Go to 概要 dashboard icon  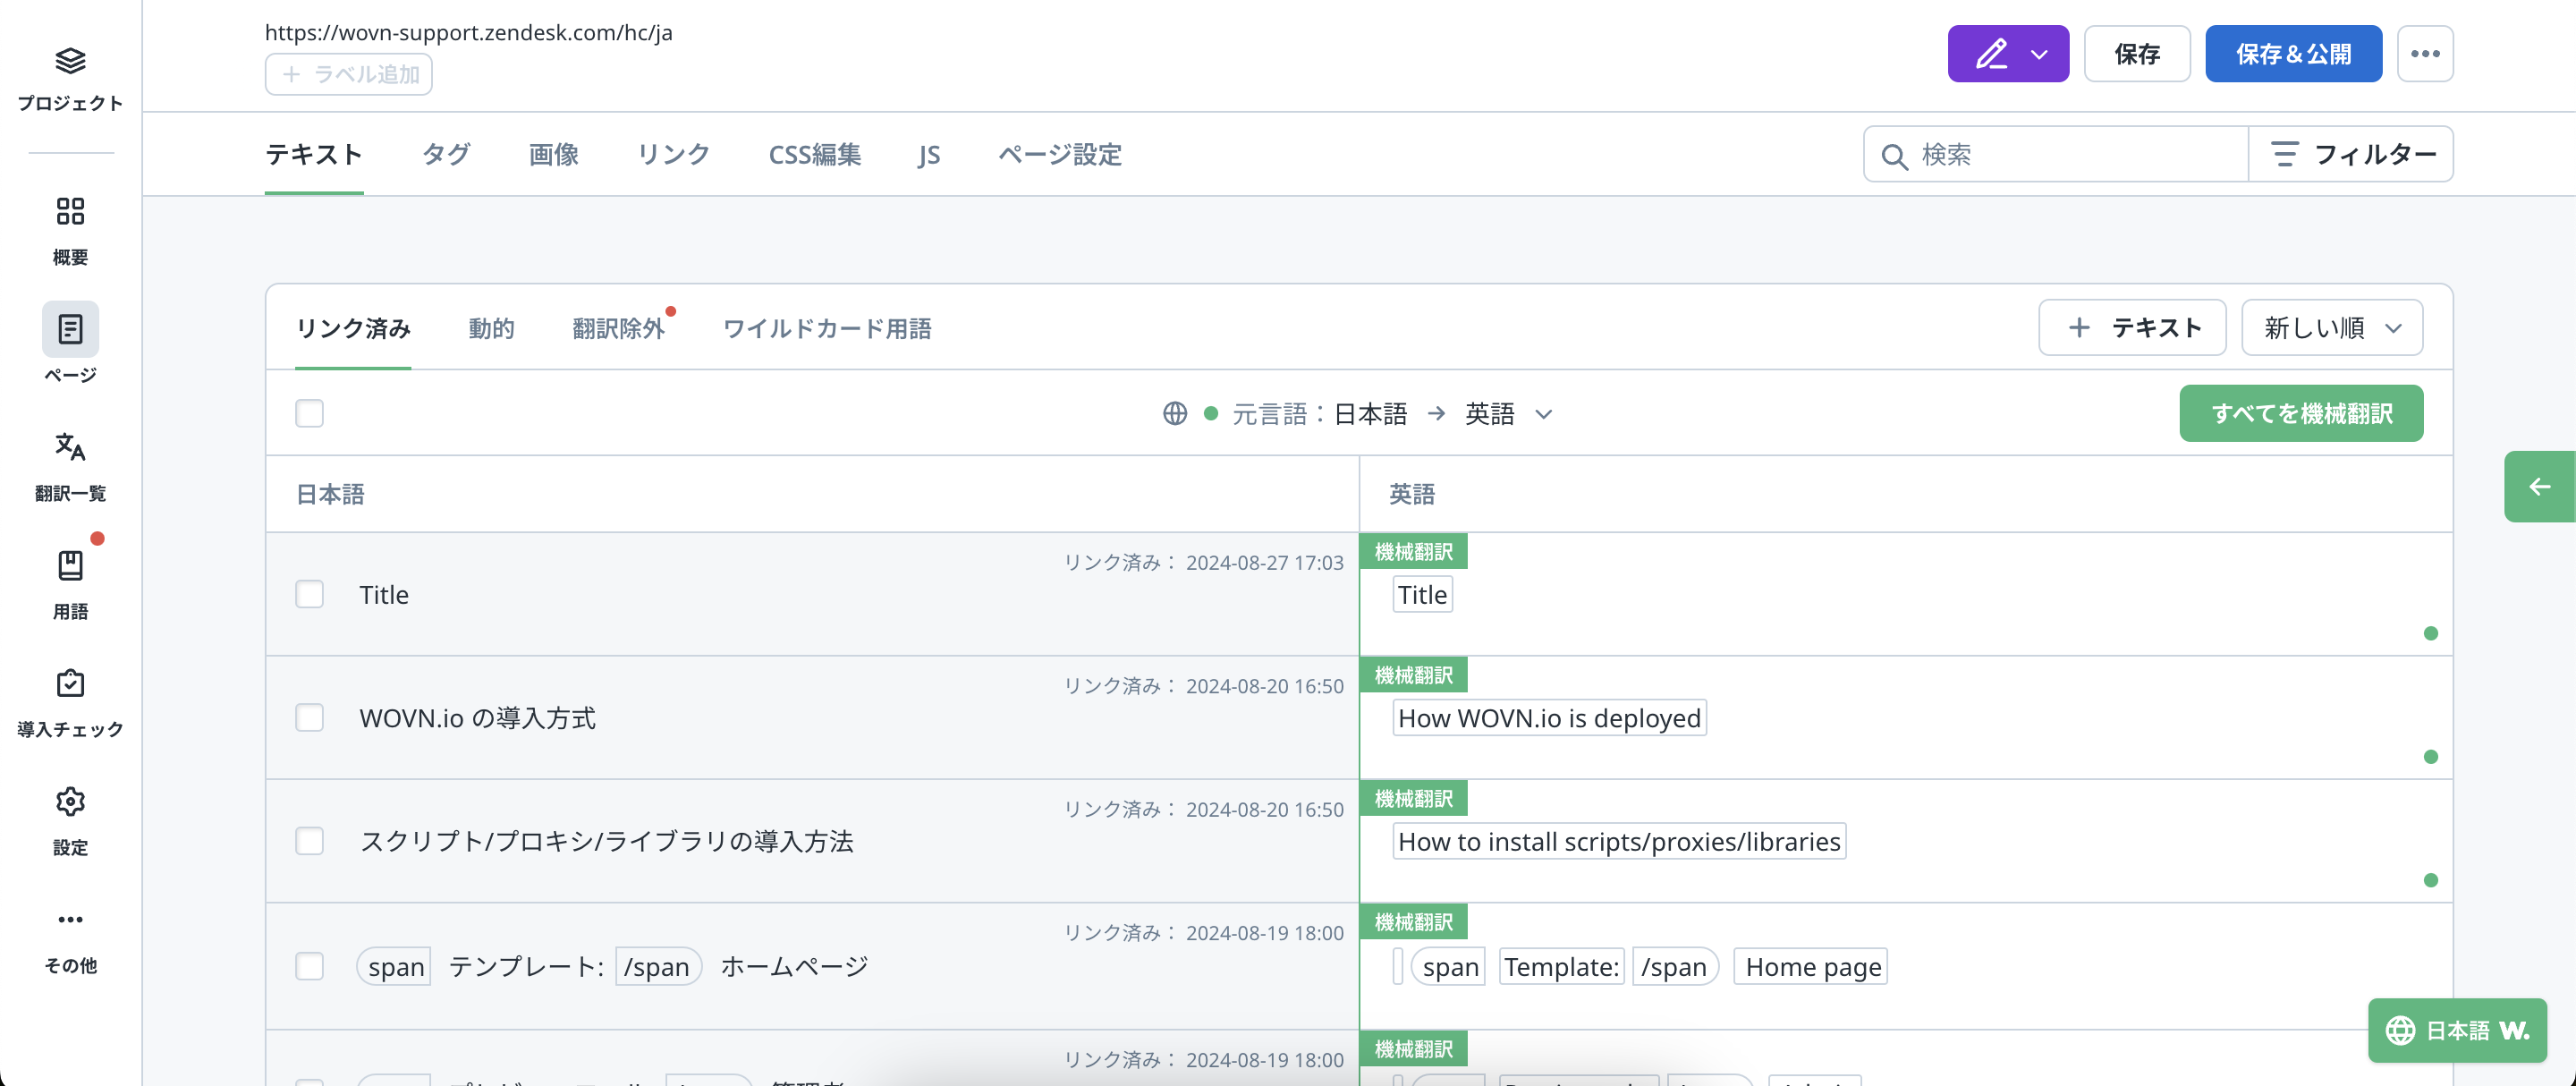tap(70, 212)
